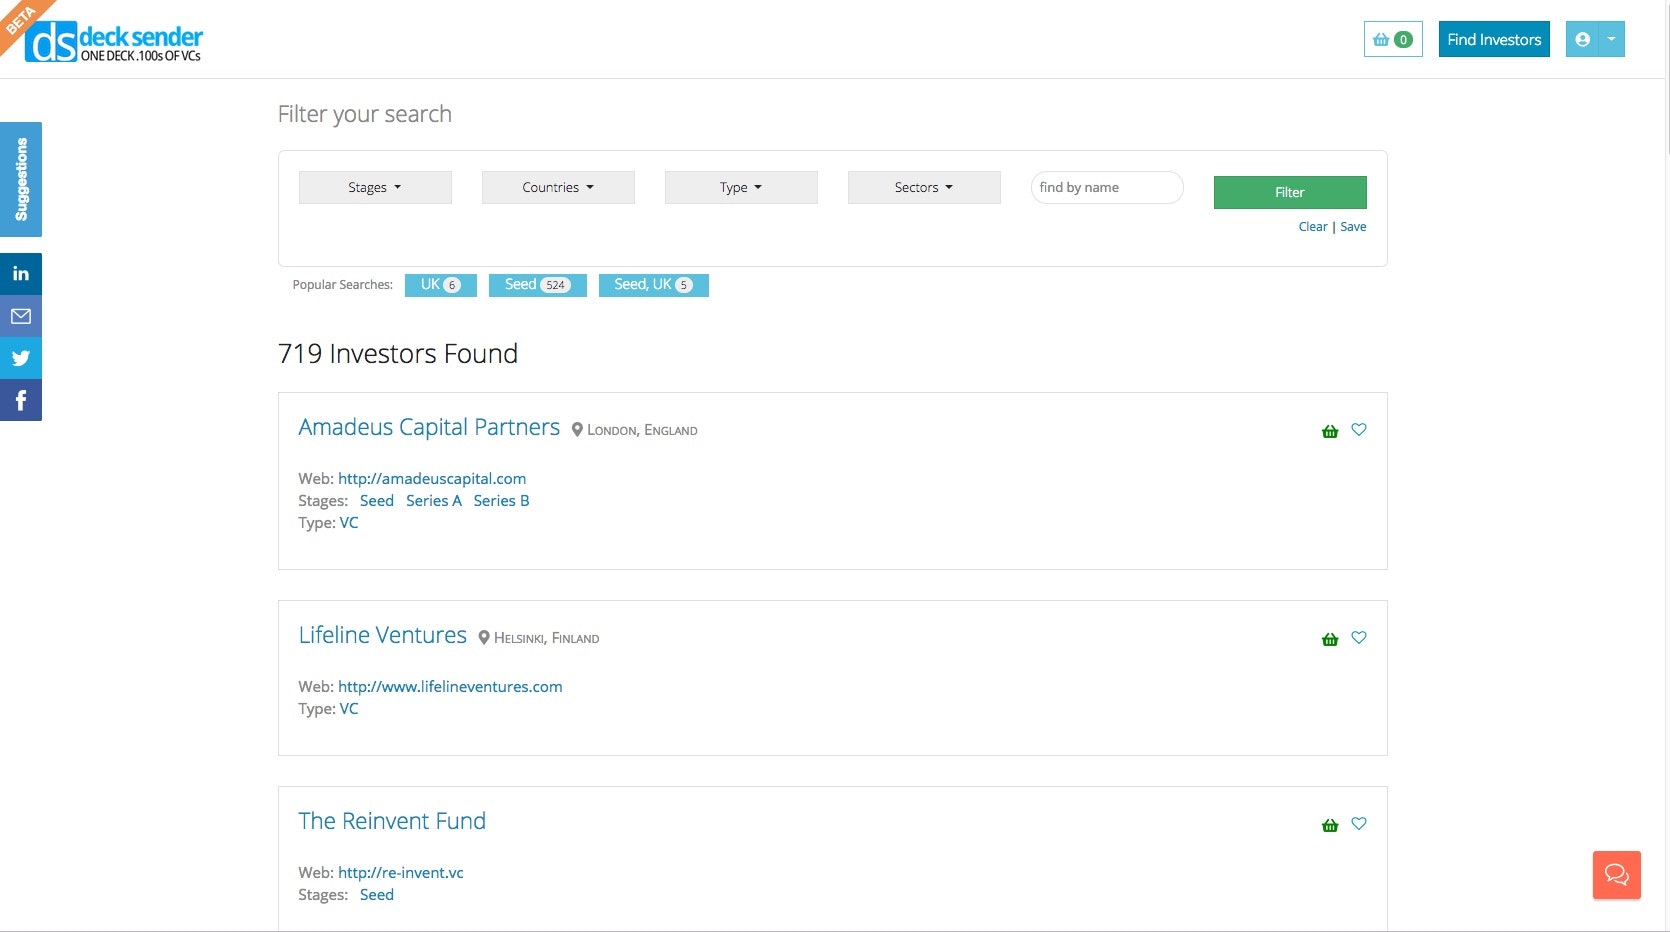Expand the account dropdown caret
This screenshot has height=932, width=1670.
1611,39
